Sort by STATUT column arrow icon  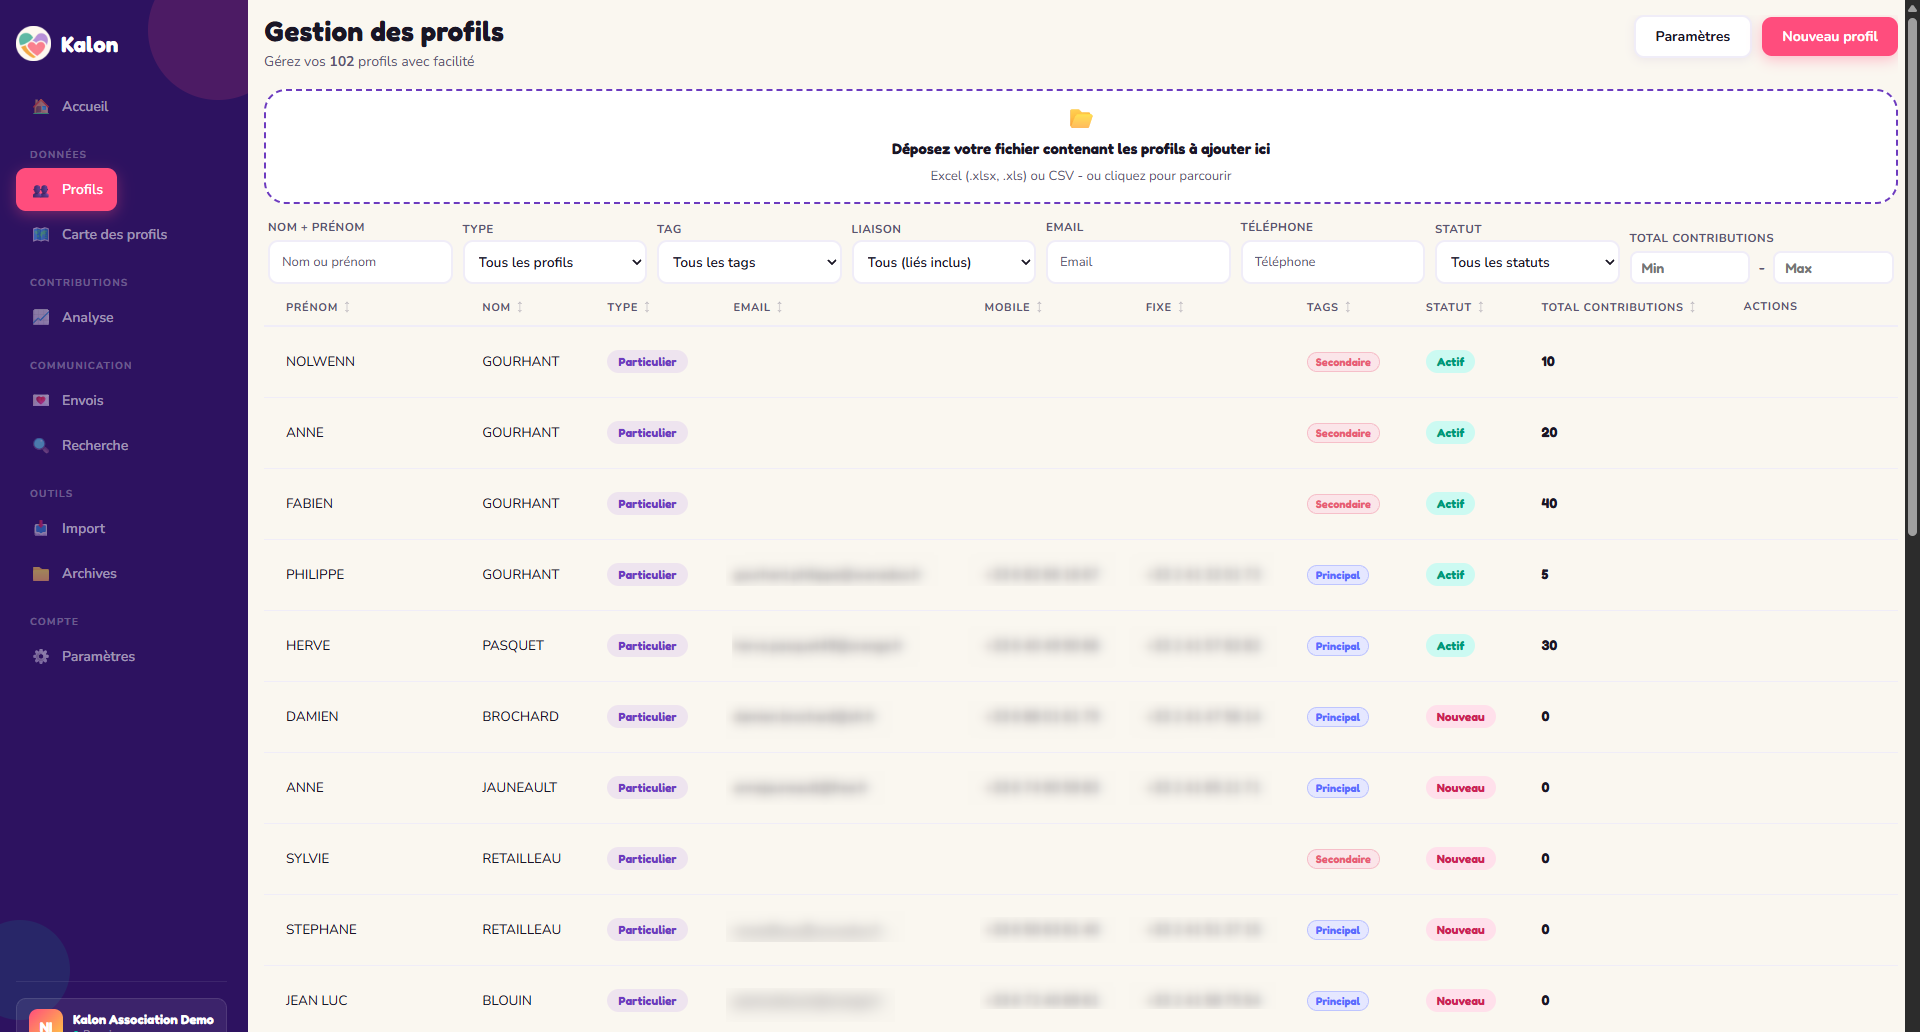point(1481,307)
